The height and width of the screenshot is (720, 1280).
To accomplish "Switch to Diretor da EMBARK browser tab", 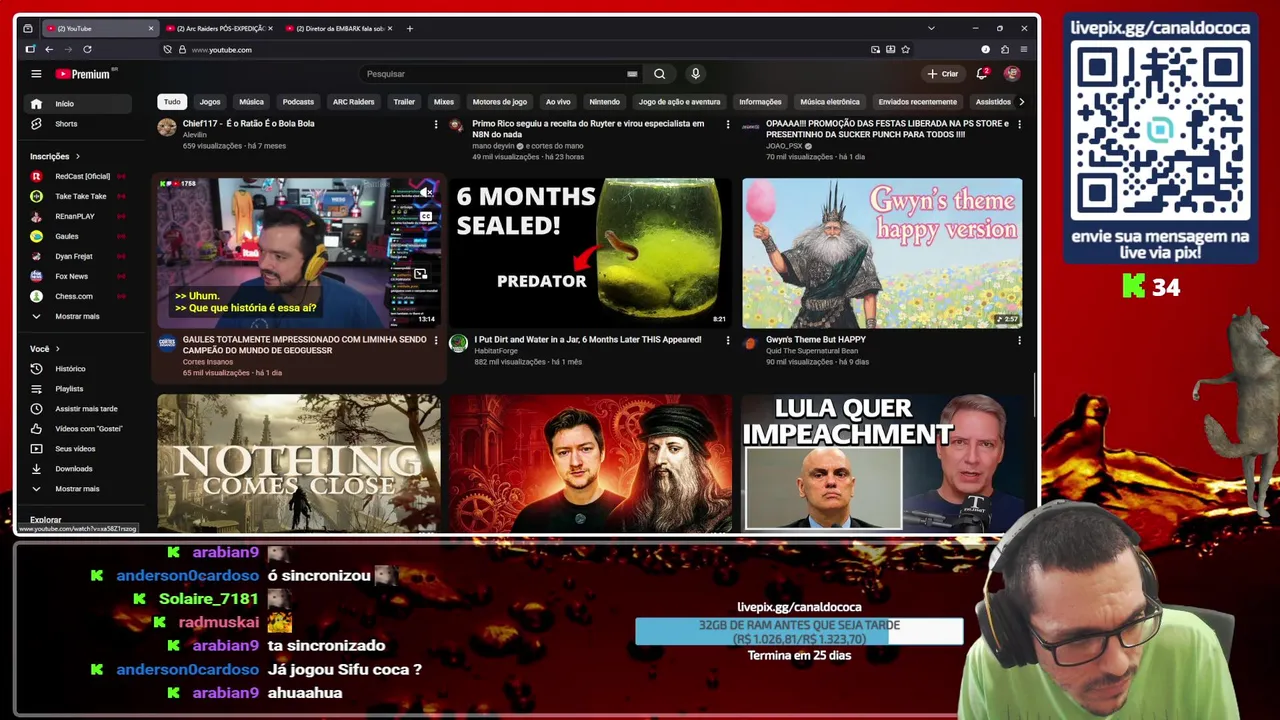I will coord(340,28).
